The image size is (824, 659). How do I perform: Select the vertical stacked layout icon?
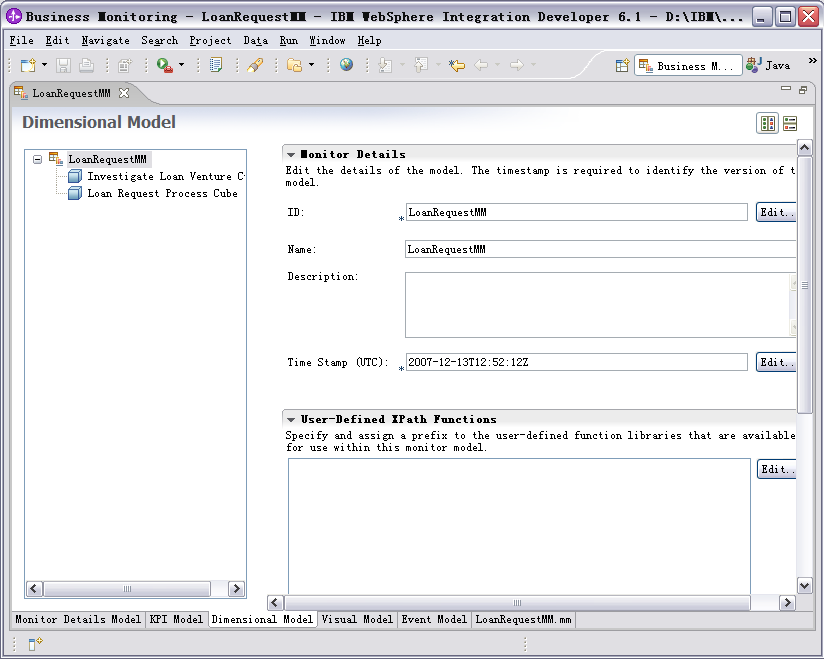(790, 123)
